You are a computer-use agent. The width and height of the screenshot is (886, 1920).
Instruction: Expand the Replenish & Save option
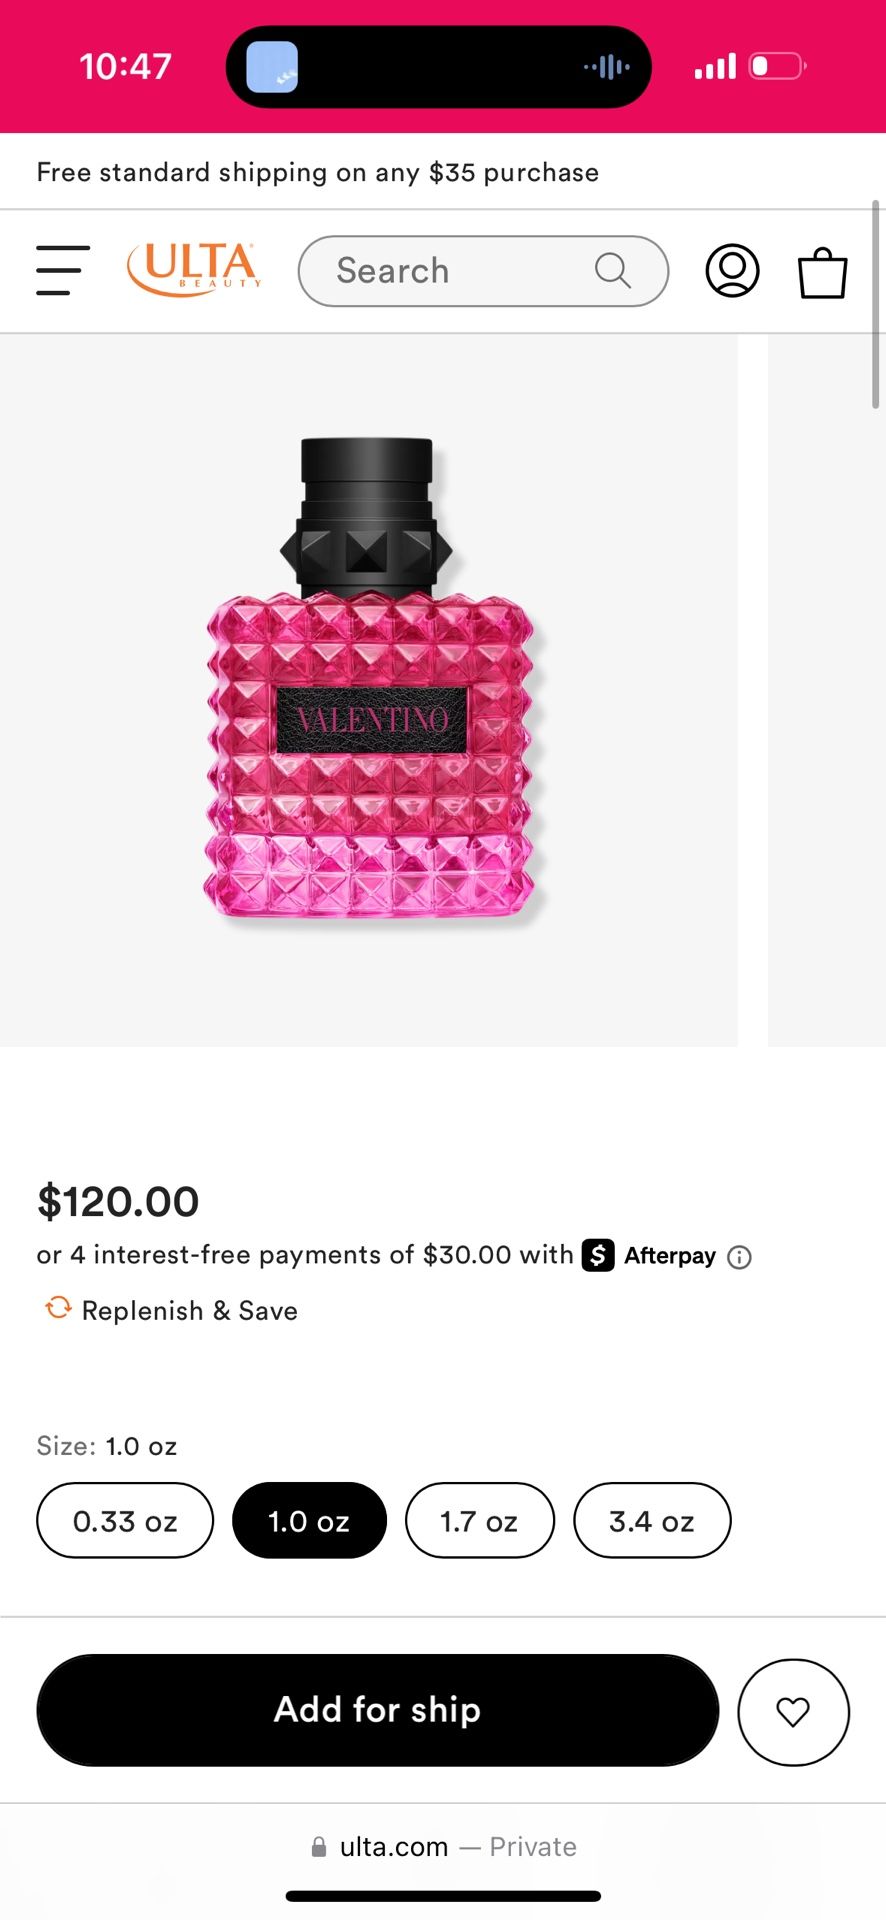pyautogui.click(x=189, y=1310)
